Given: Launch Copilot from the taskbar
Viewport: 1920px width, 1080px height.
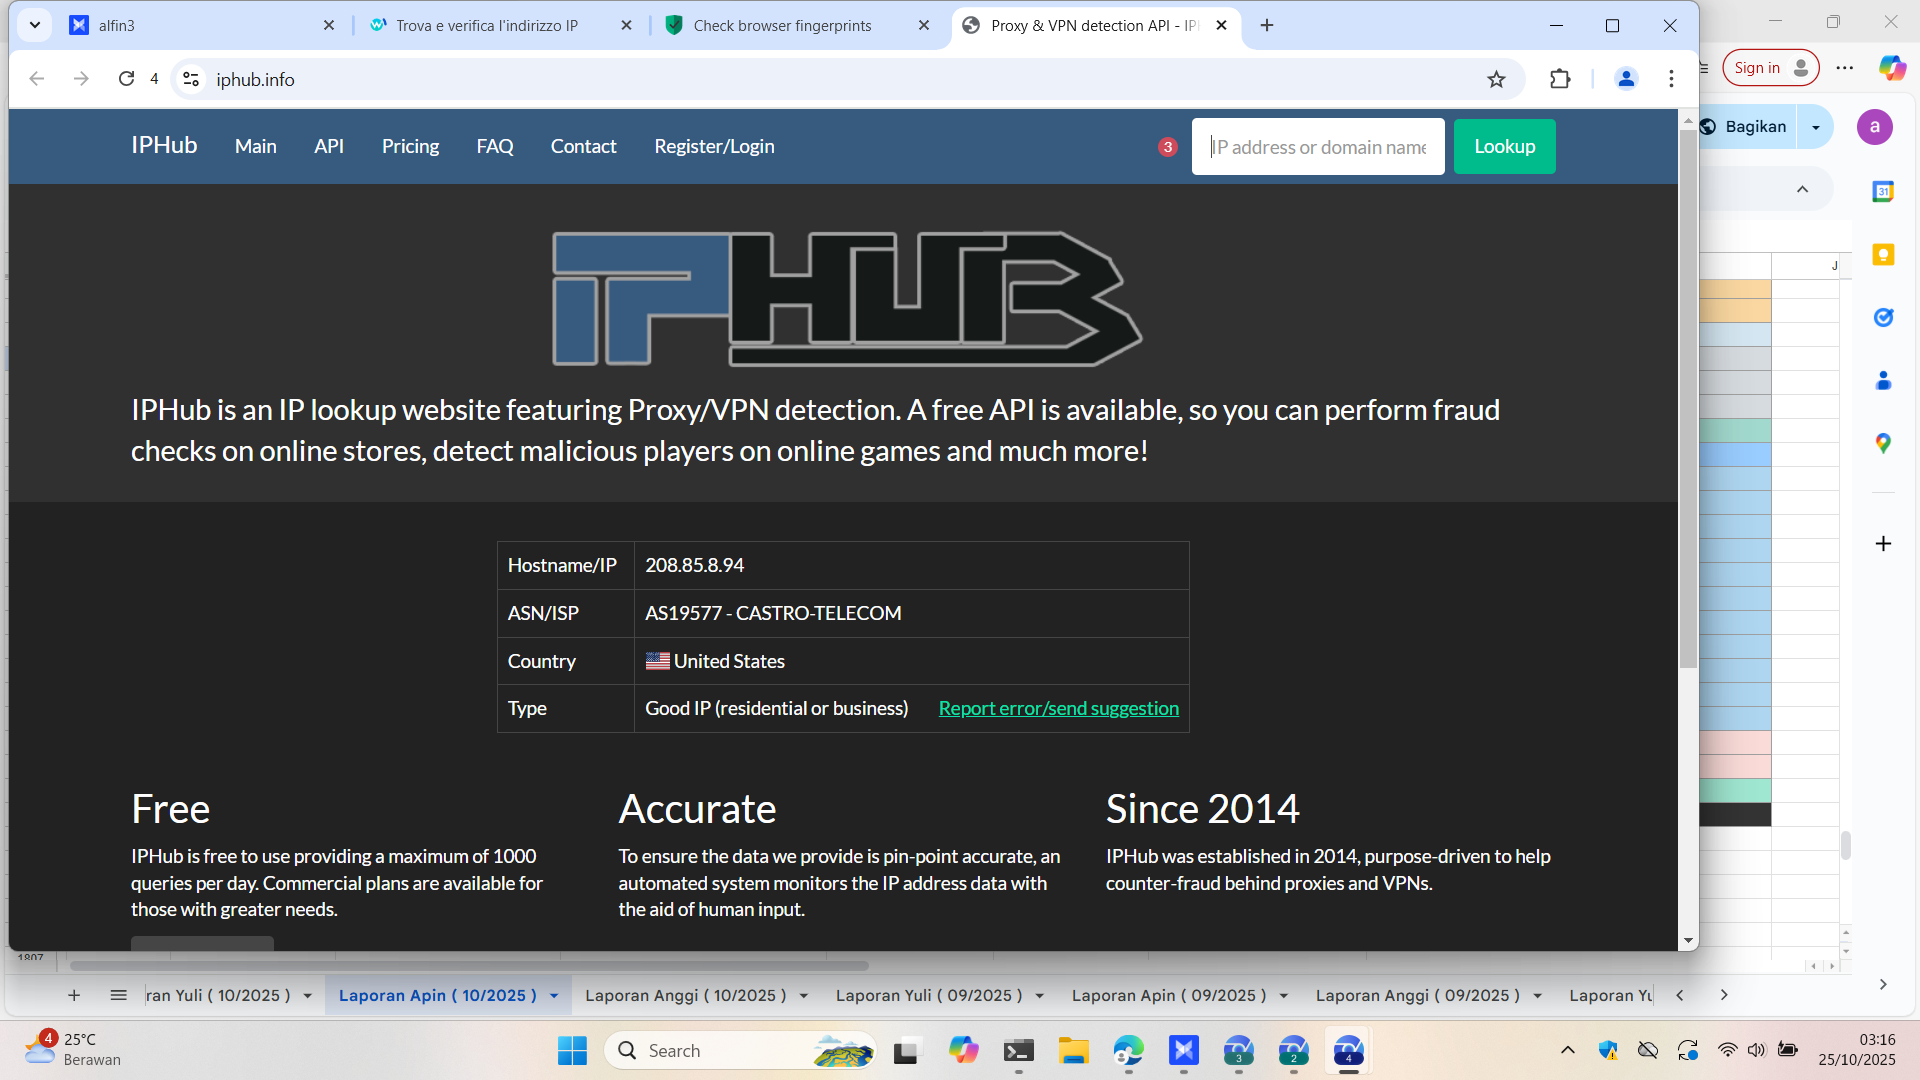Looking at the screenshot, I should click(x=964, y=1051).
